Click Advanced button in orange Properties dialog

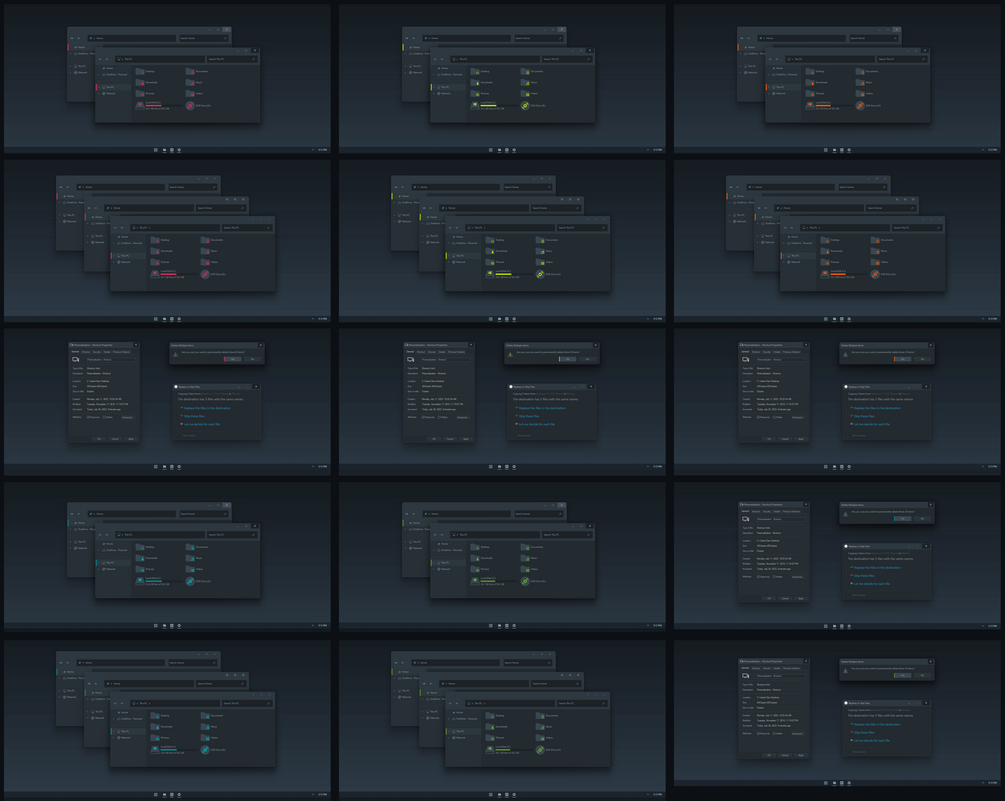797,417
